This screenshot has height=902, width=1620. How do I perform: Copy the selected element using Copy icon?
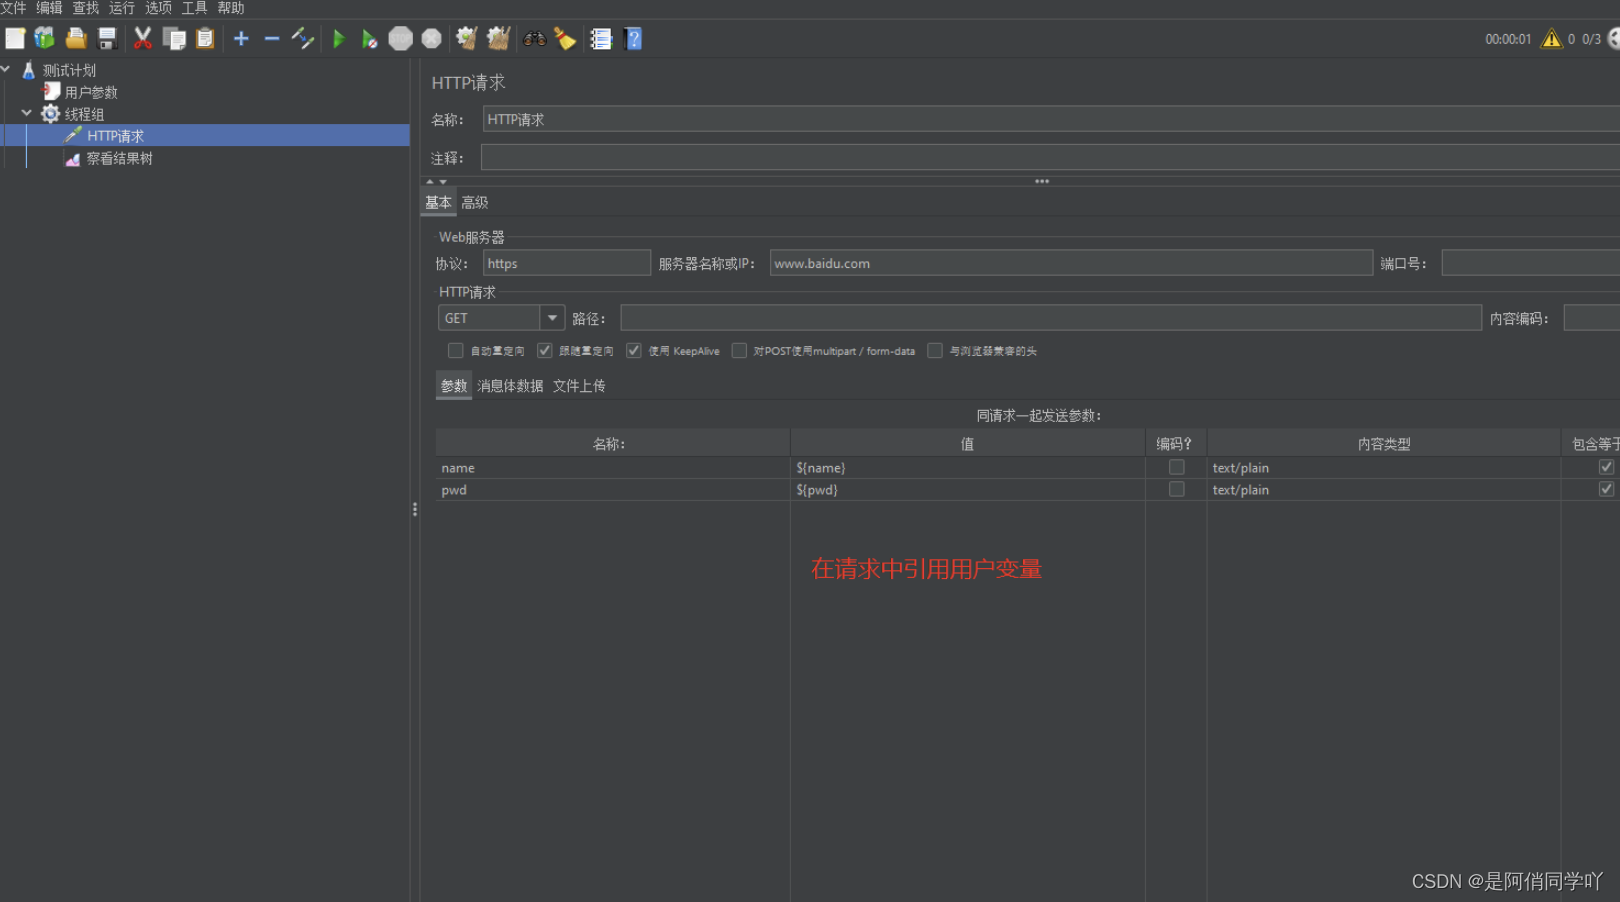pos(174,39)
